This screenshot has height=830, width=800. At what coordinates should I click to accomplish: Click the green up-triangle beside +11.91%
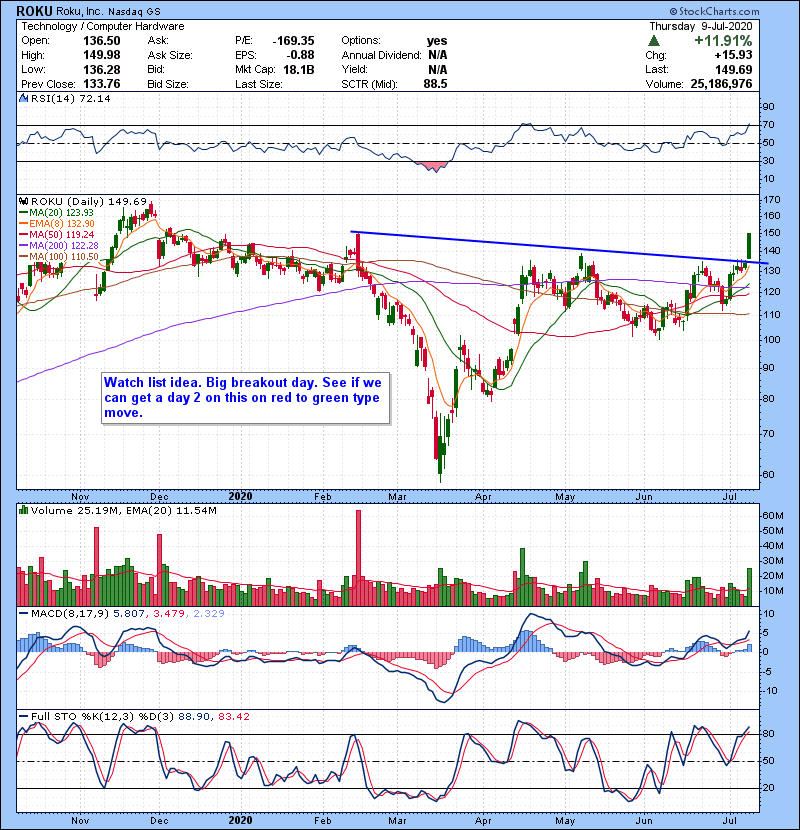tap(654, 41)
